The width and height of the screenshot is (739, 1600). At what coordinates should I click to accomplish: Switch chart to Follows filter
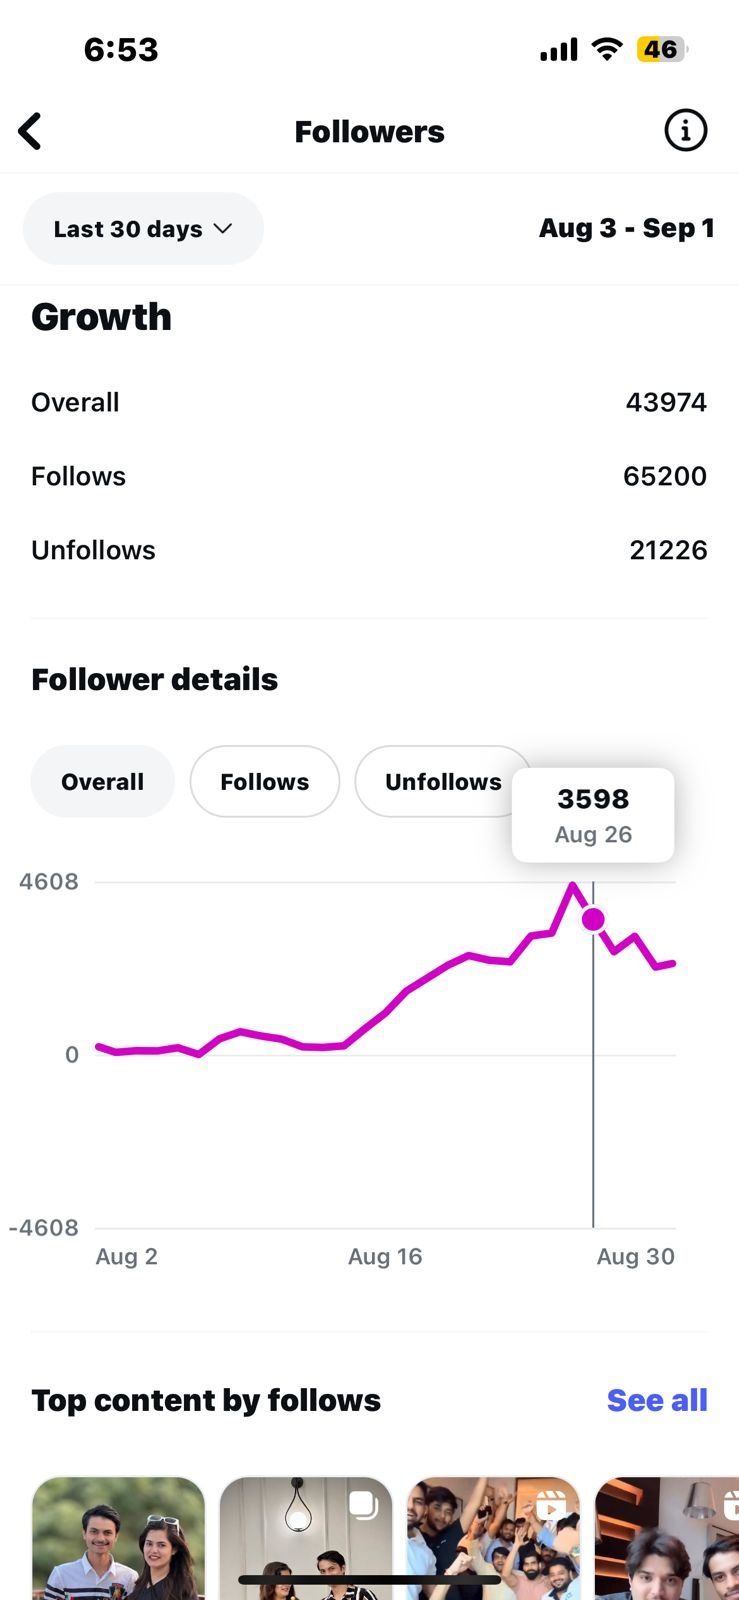click(265, 782)
